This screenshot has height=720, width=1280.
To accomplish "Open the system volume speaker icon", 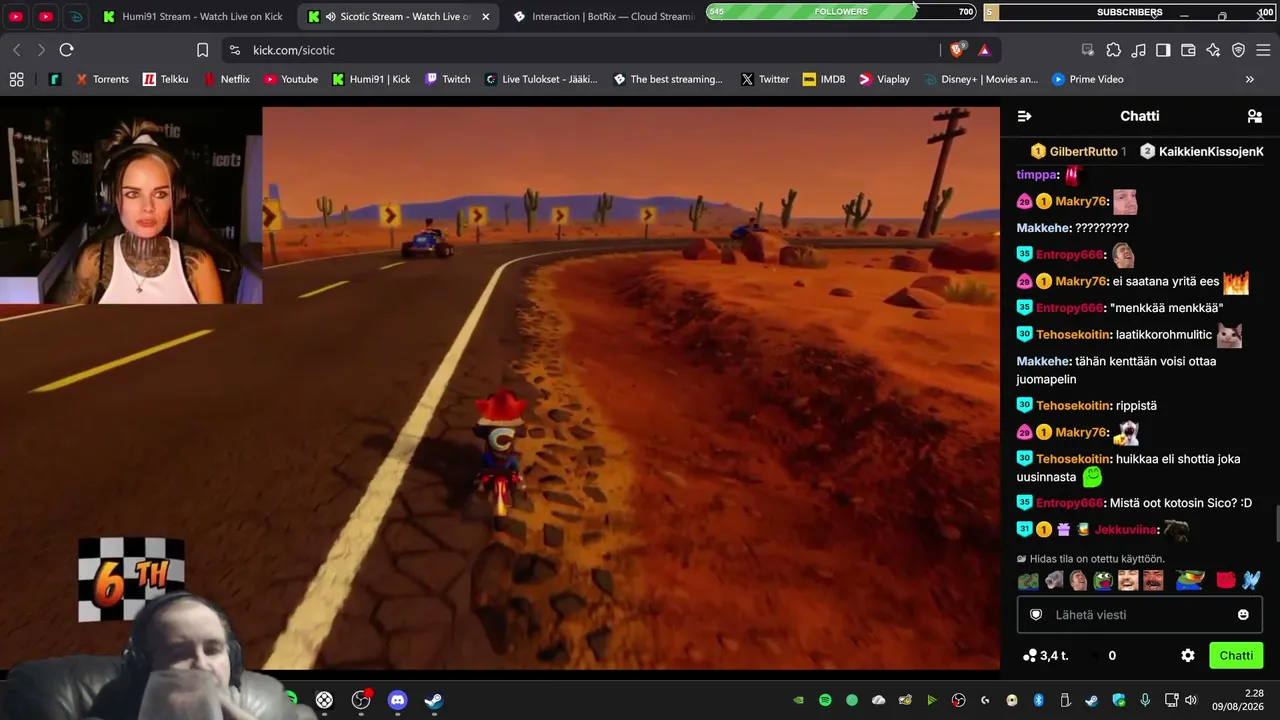I will (1190, 700).
